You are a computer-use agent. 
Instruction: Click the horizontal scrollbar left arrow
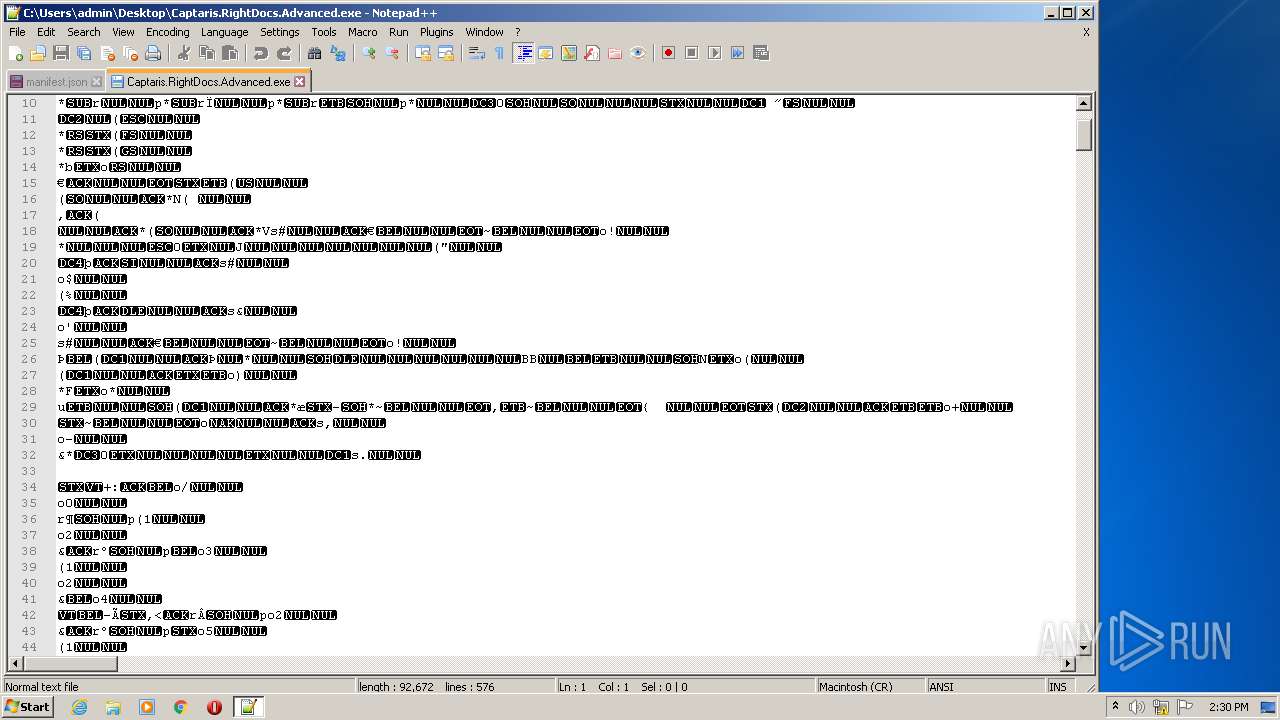(x=15, y=663)
